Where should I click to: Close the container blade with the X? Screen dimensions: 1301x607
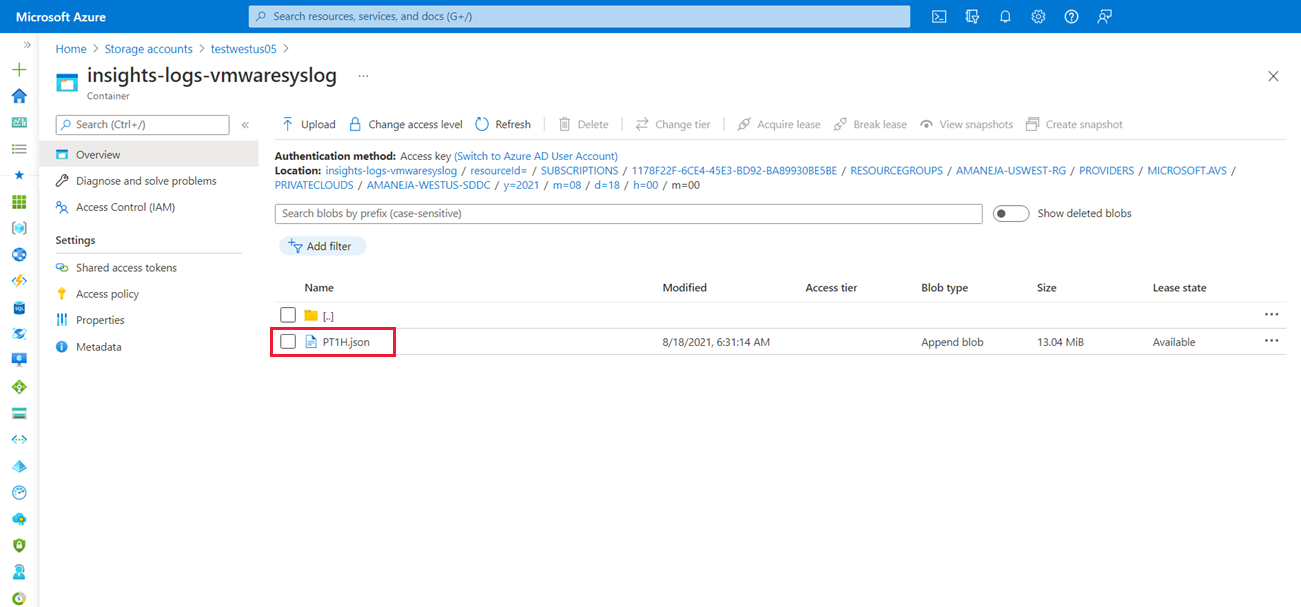click(x=1273, y=76)
